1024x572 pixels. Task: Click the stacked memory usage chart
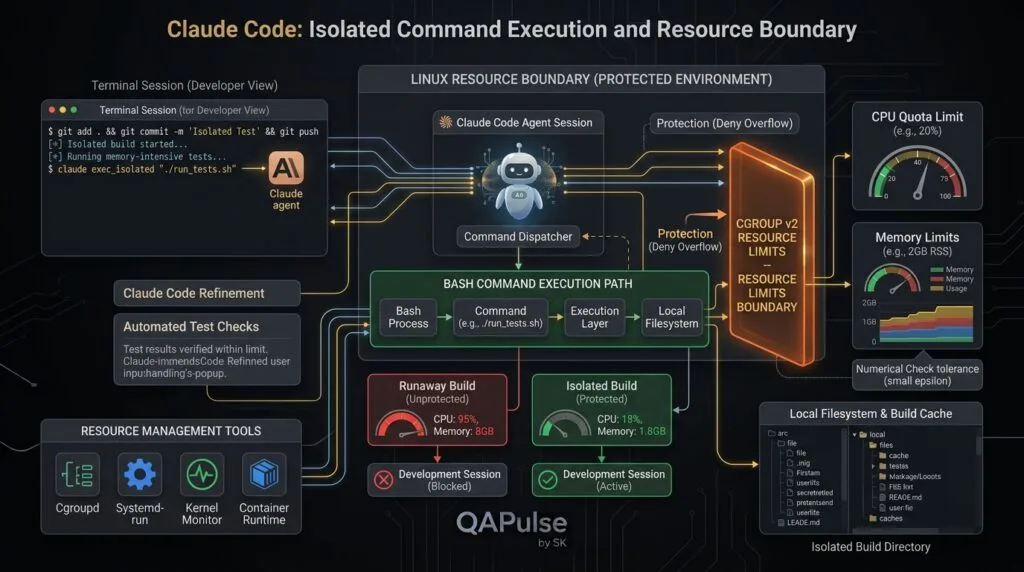(x=926, y=323)
